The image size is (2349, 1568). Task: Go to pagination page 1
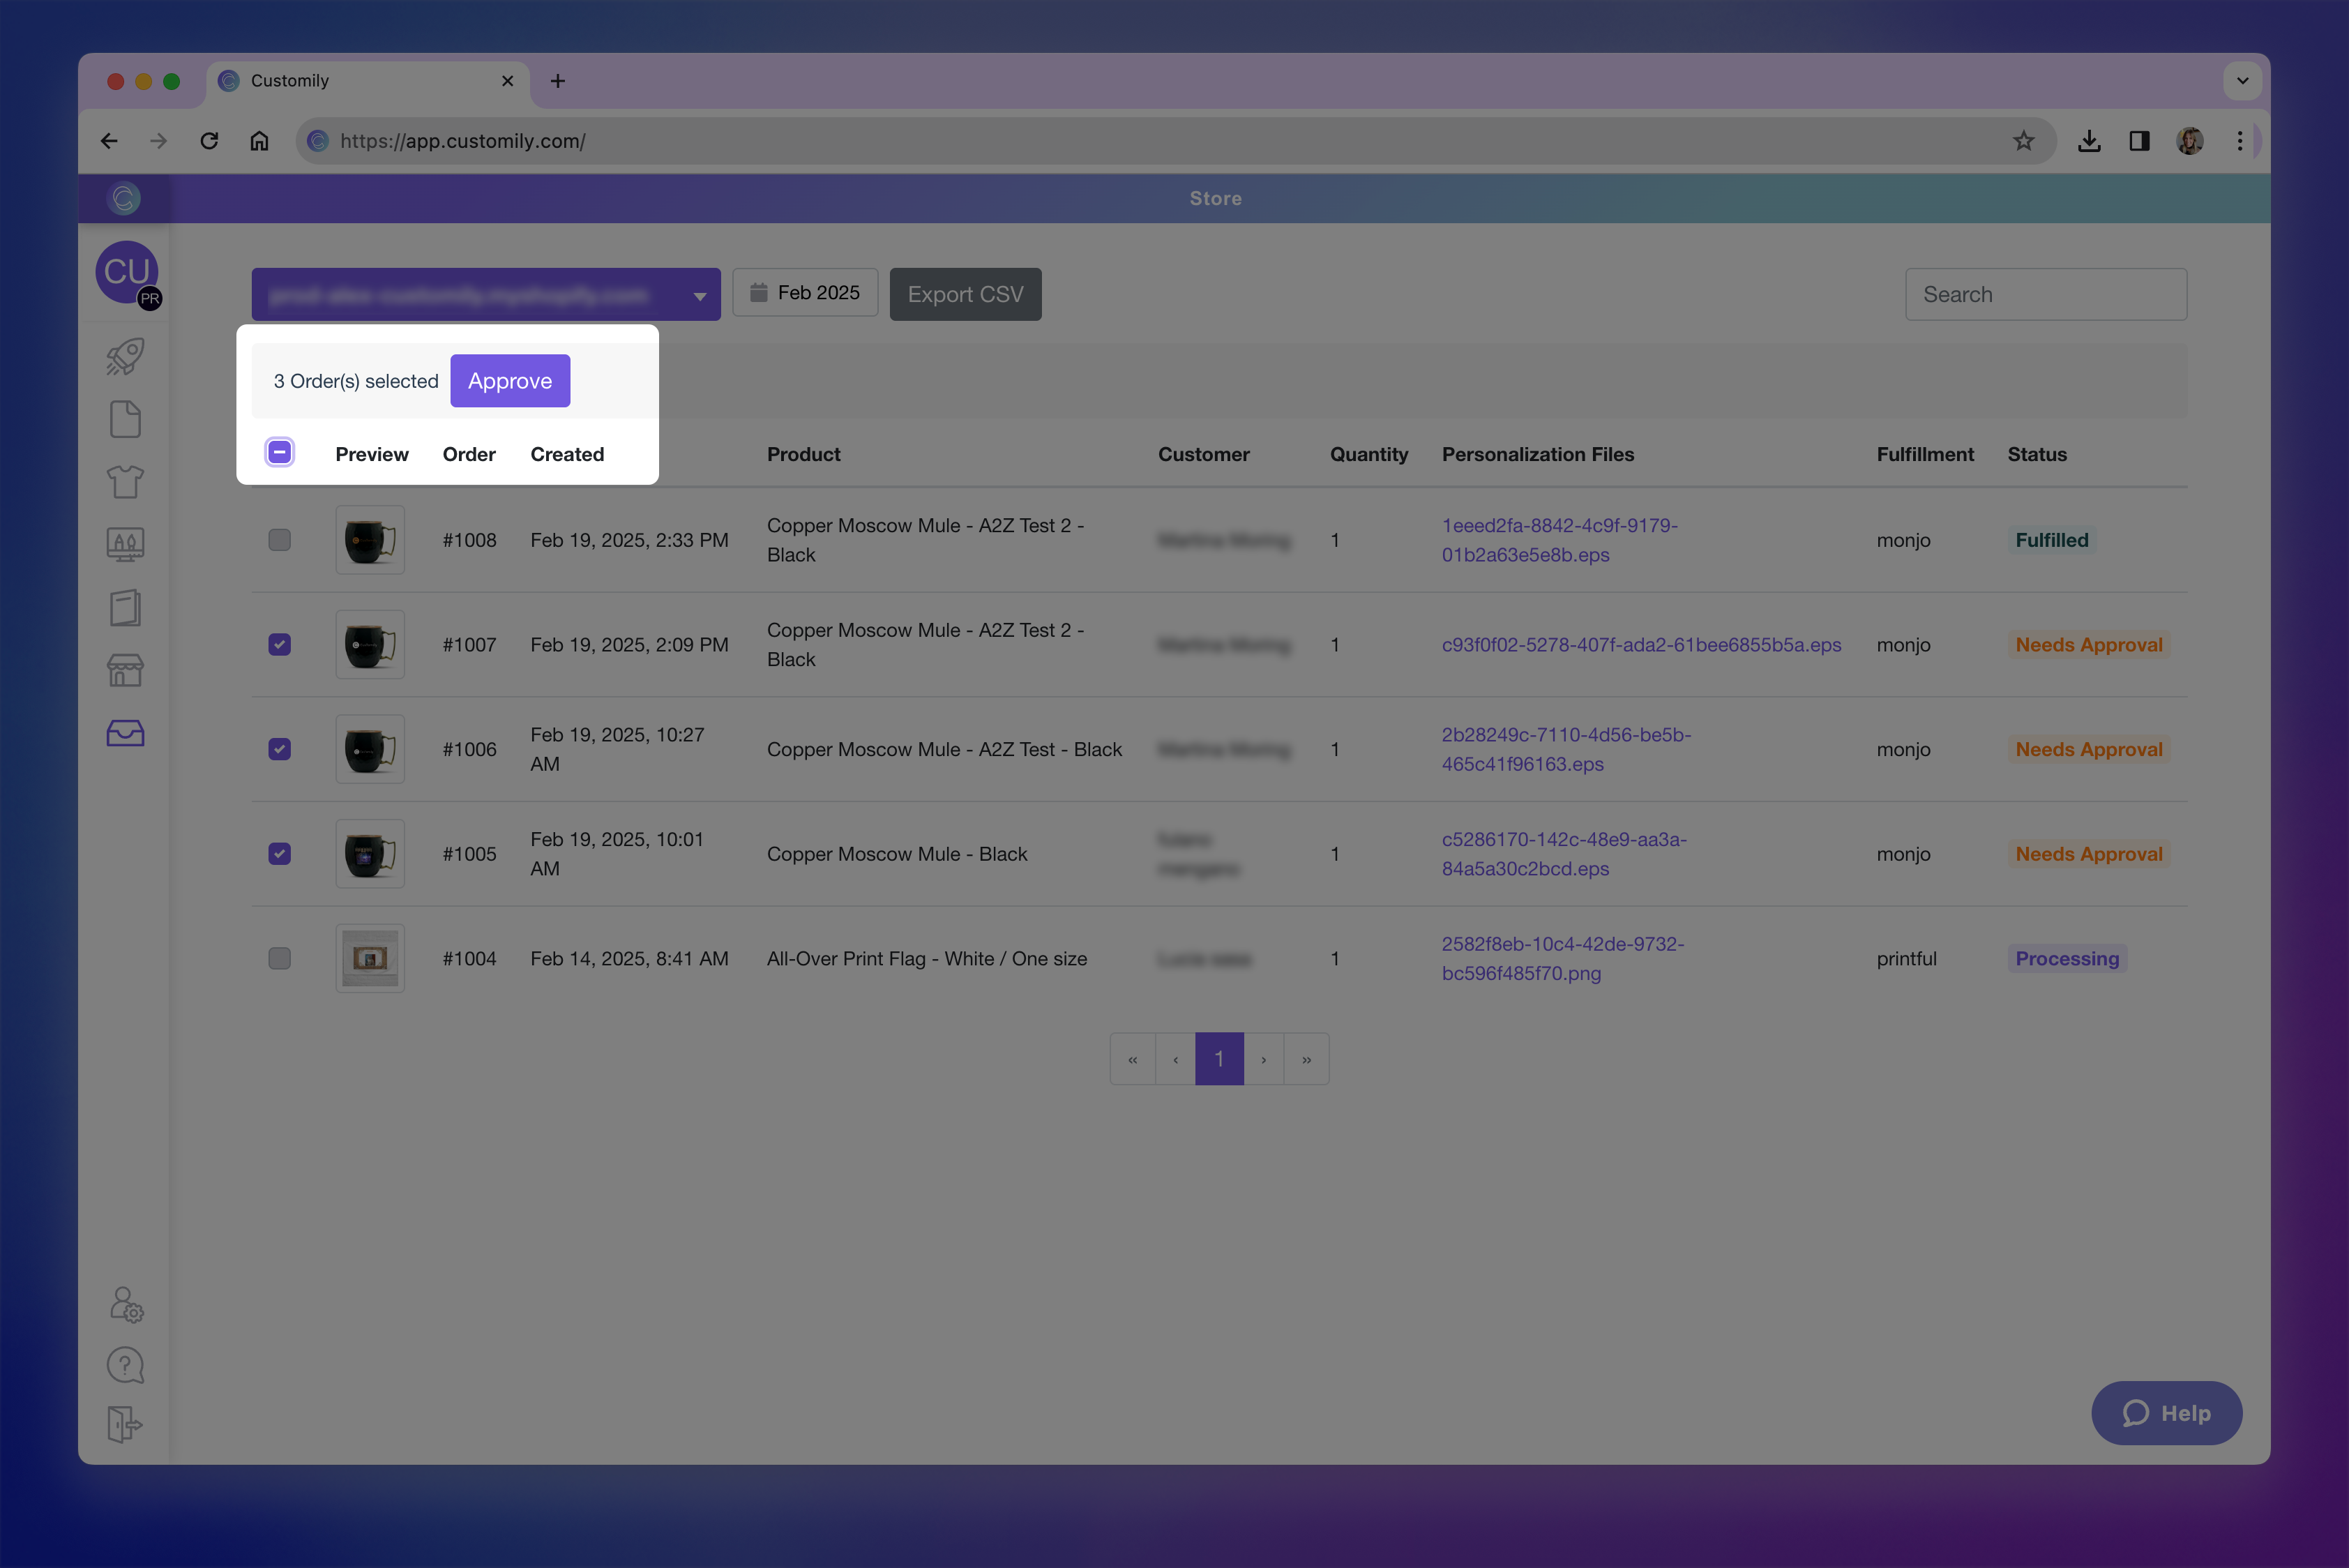[1219, 1059]
